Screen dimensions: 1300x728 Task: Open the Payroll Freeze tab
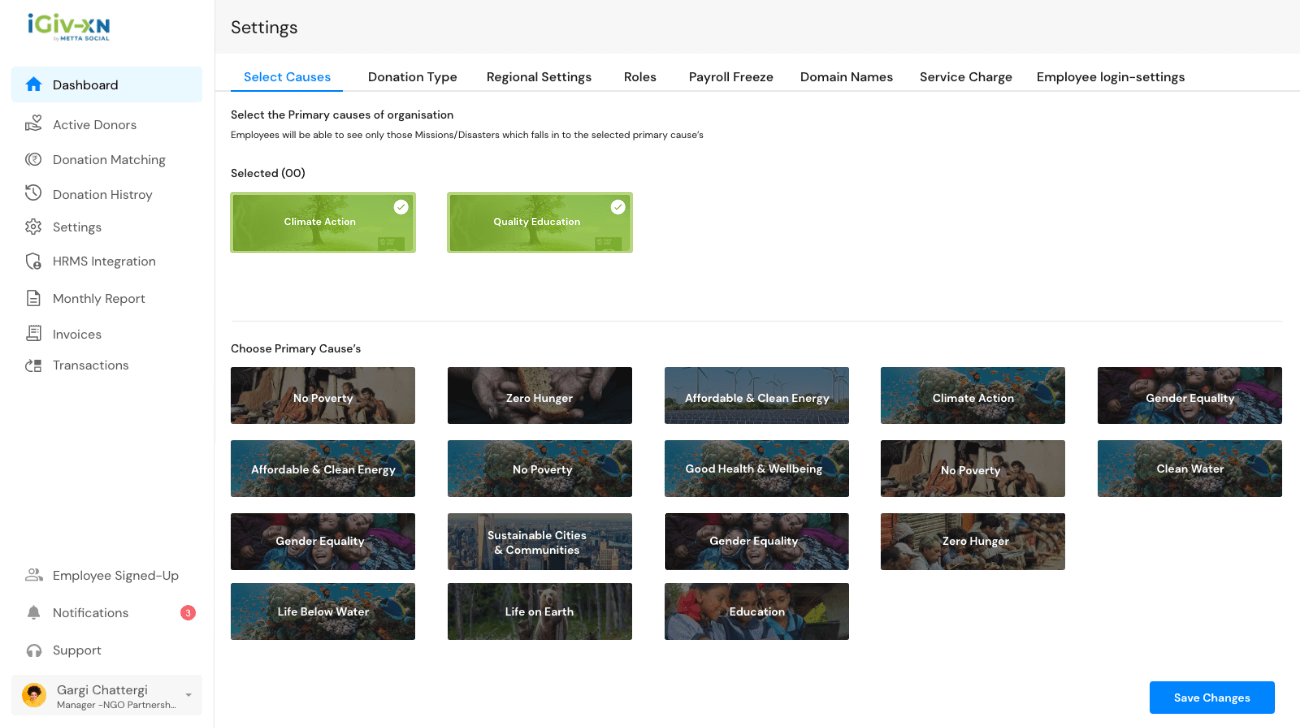click(x=731, y=77)
